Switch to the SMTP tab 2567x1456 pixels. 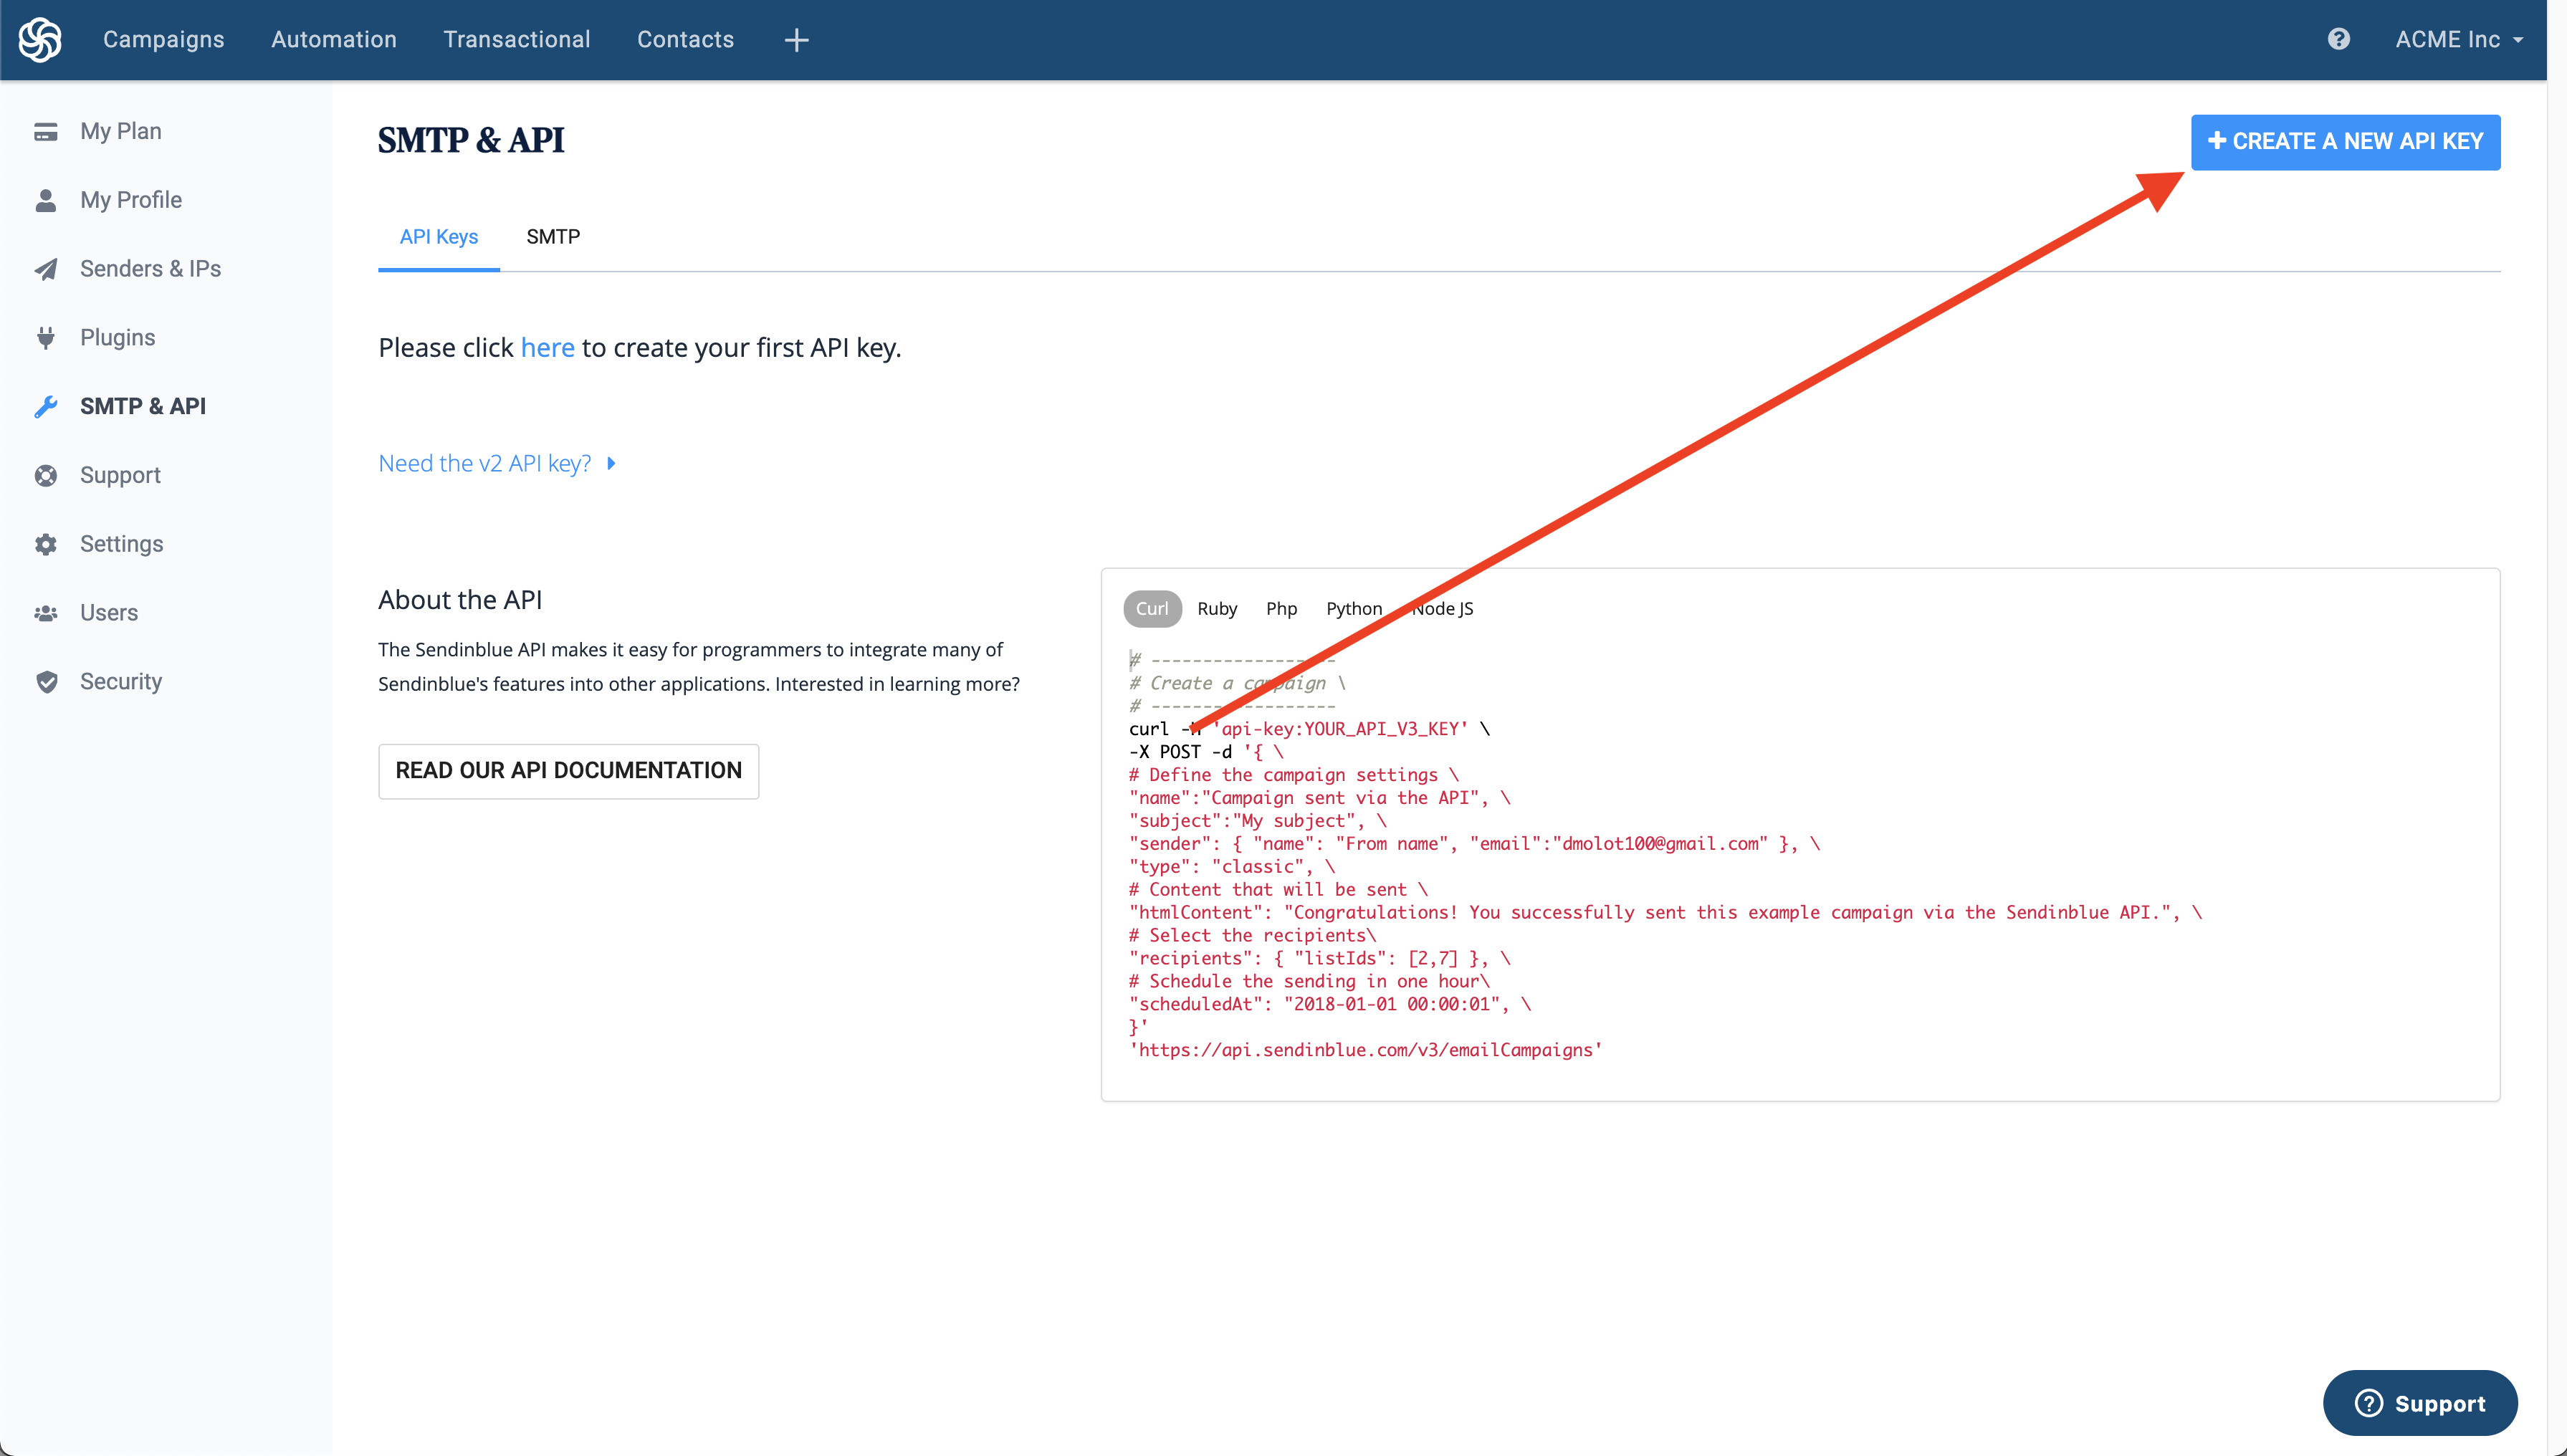(553, 237)
